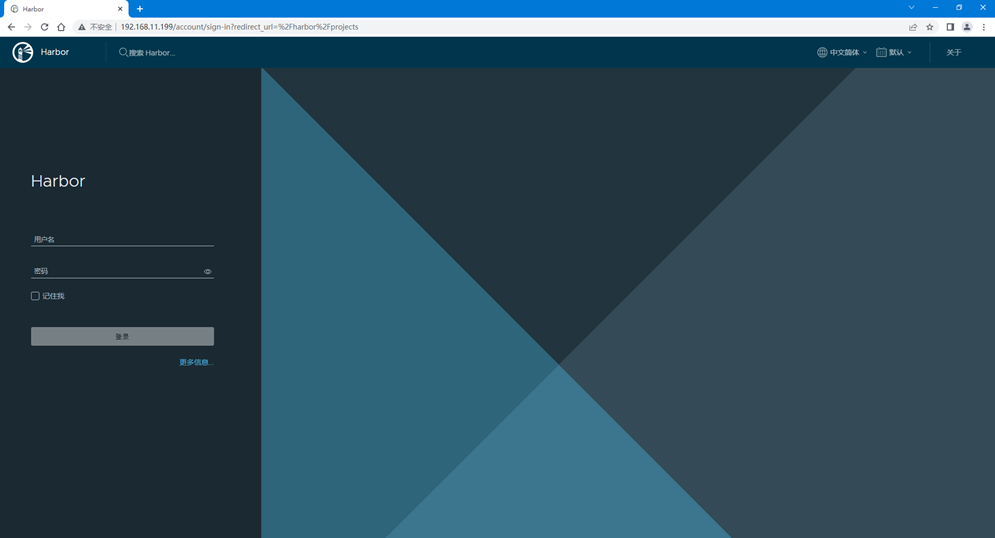
Task: Click the address bar URL
Action: (x=239, y=27)
